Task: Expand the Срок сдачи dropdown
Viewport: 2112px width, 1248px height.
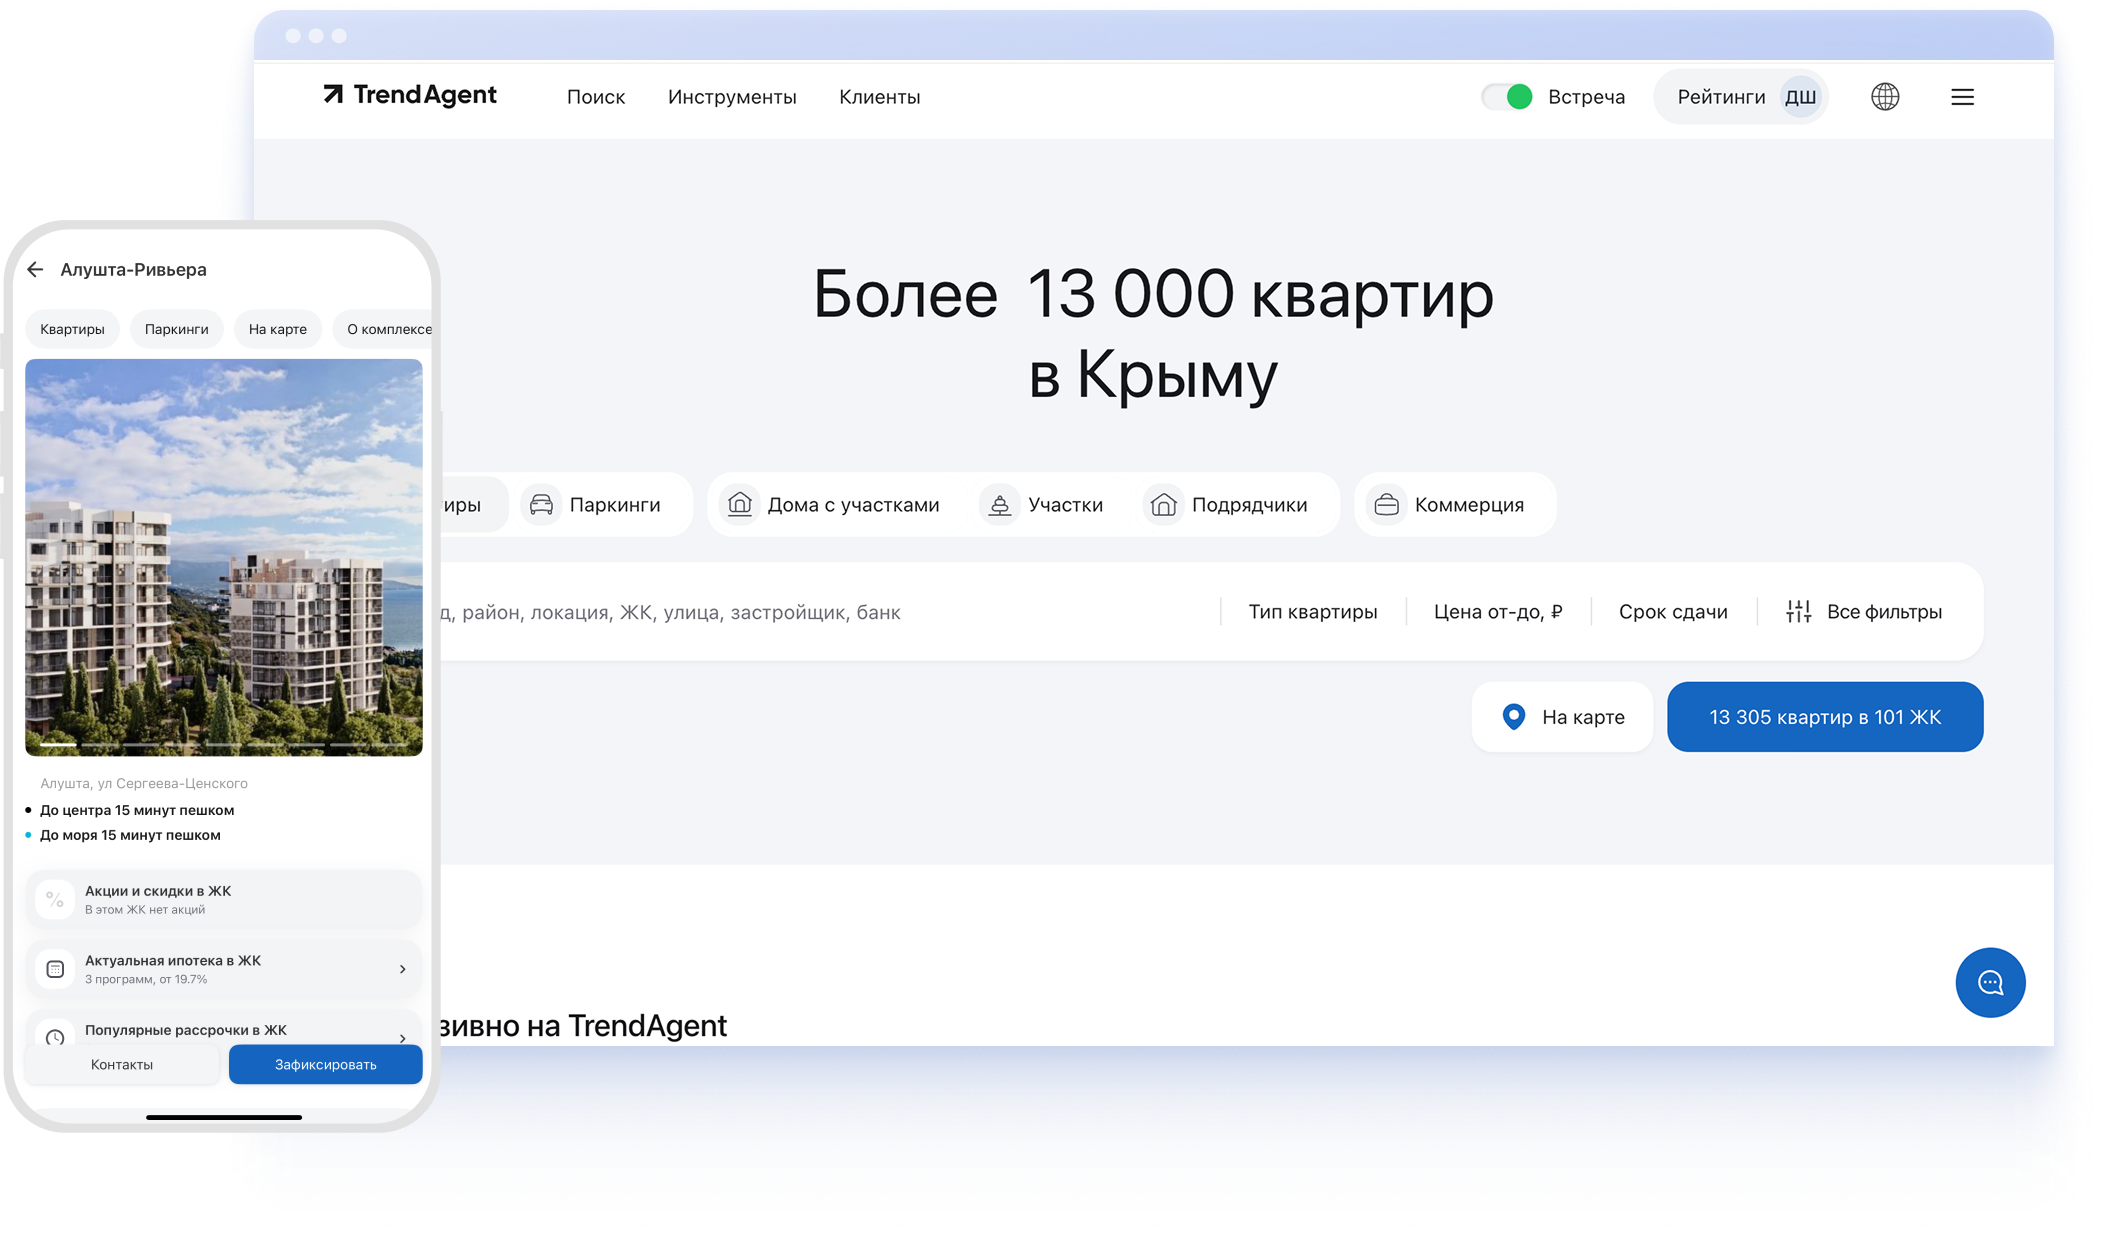Action: (1672, 611)
